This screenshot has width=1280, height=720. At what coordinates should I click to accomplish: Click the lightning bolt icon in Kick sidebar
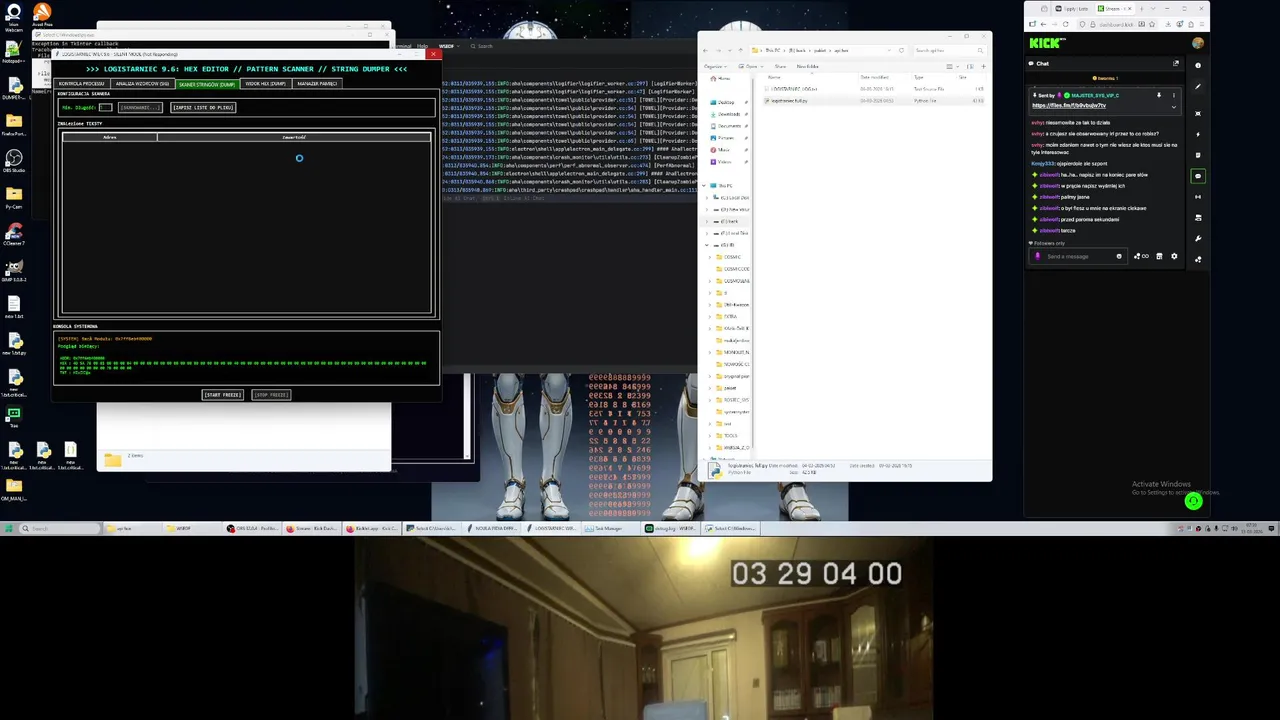[x=1198, y=134]
